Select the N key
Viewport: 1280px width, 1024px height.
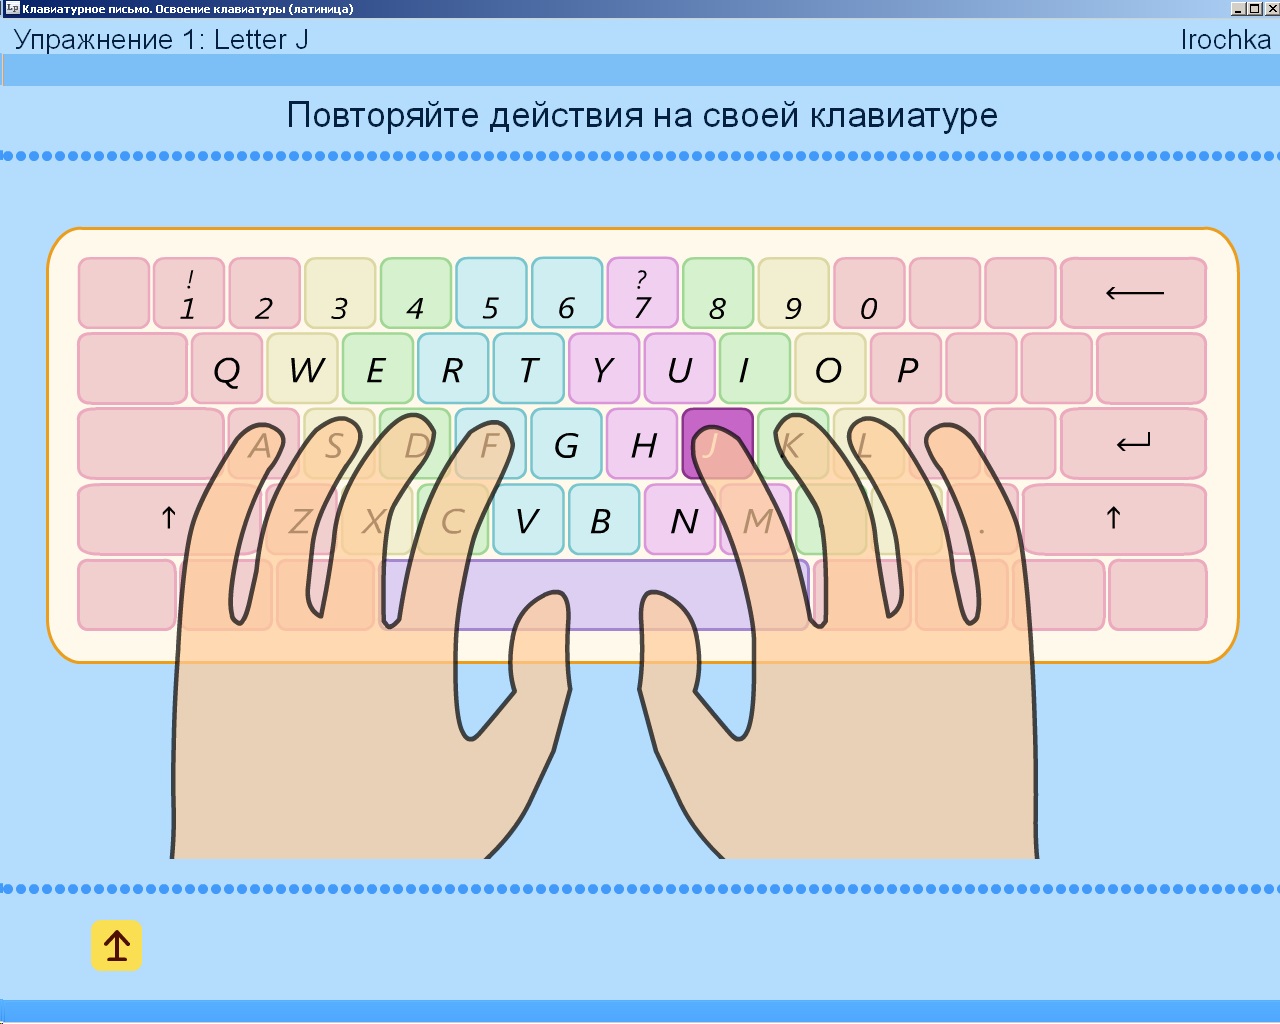pyautogui.click(x=682, y=519)
